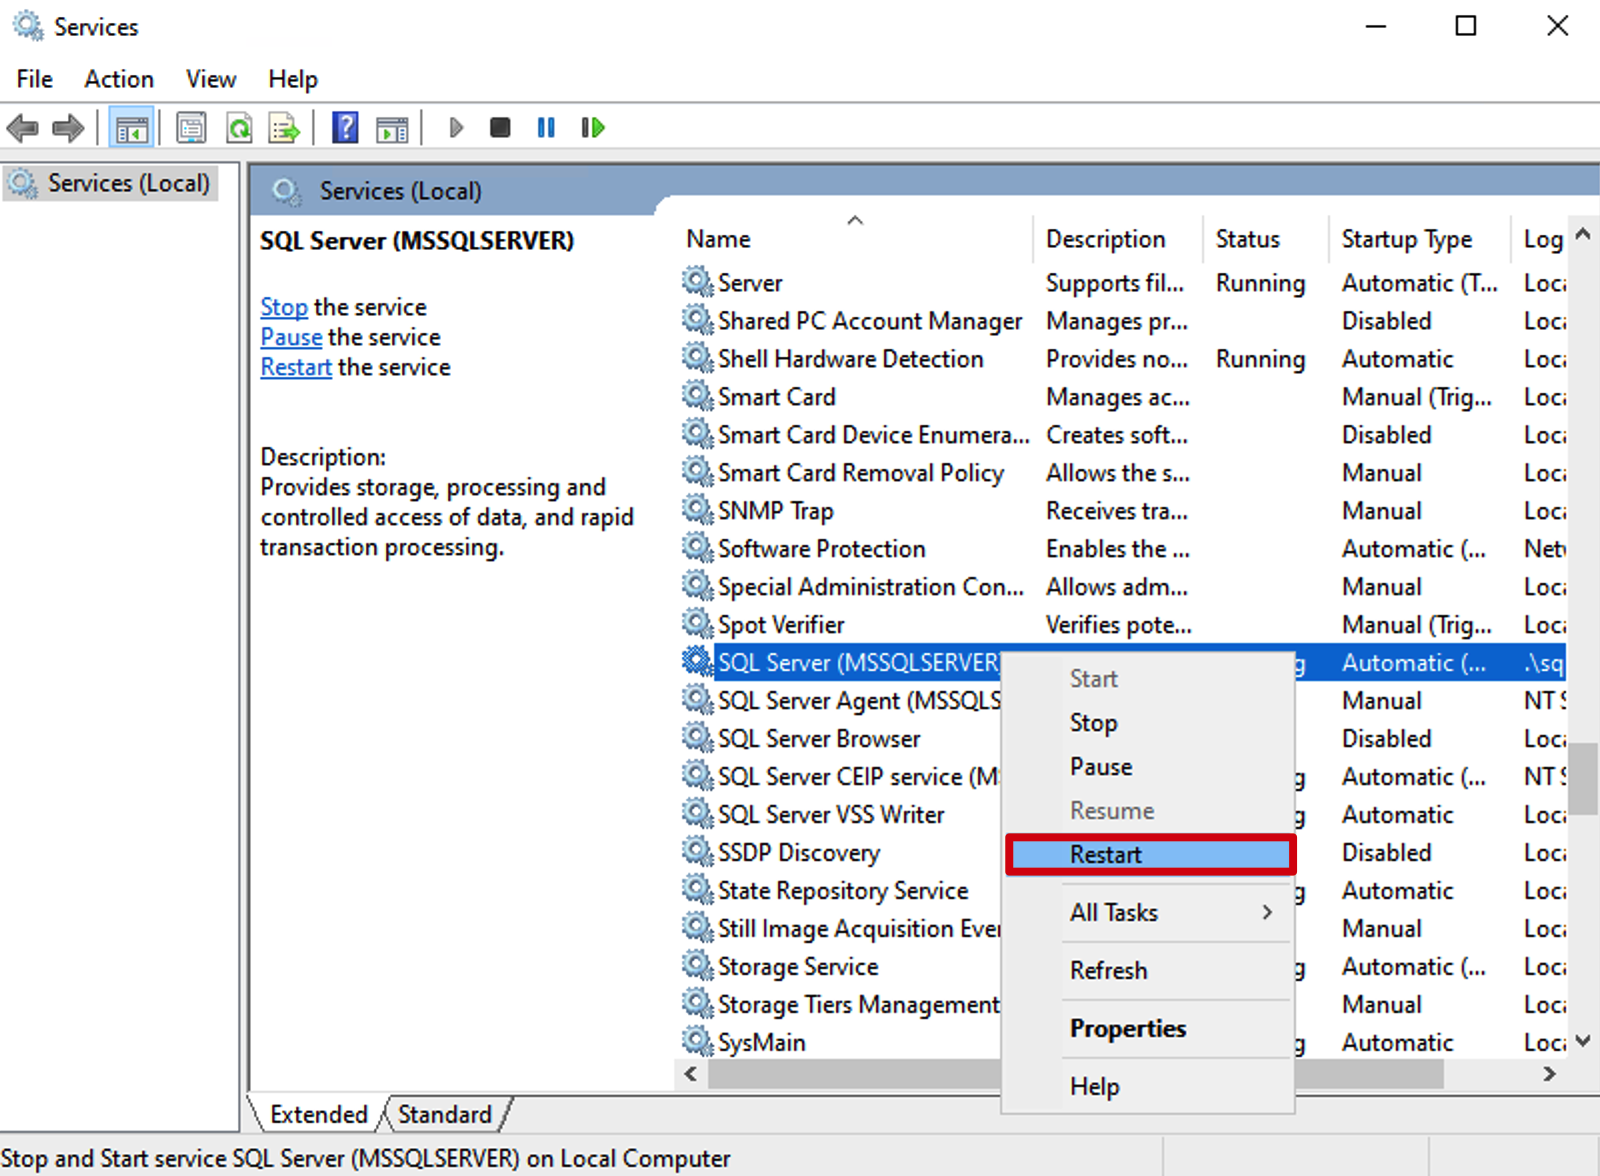Click the gear icon beside Software Protection
This screenshot has width=1600, height=1176.
tap(697, 548)
